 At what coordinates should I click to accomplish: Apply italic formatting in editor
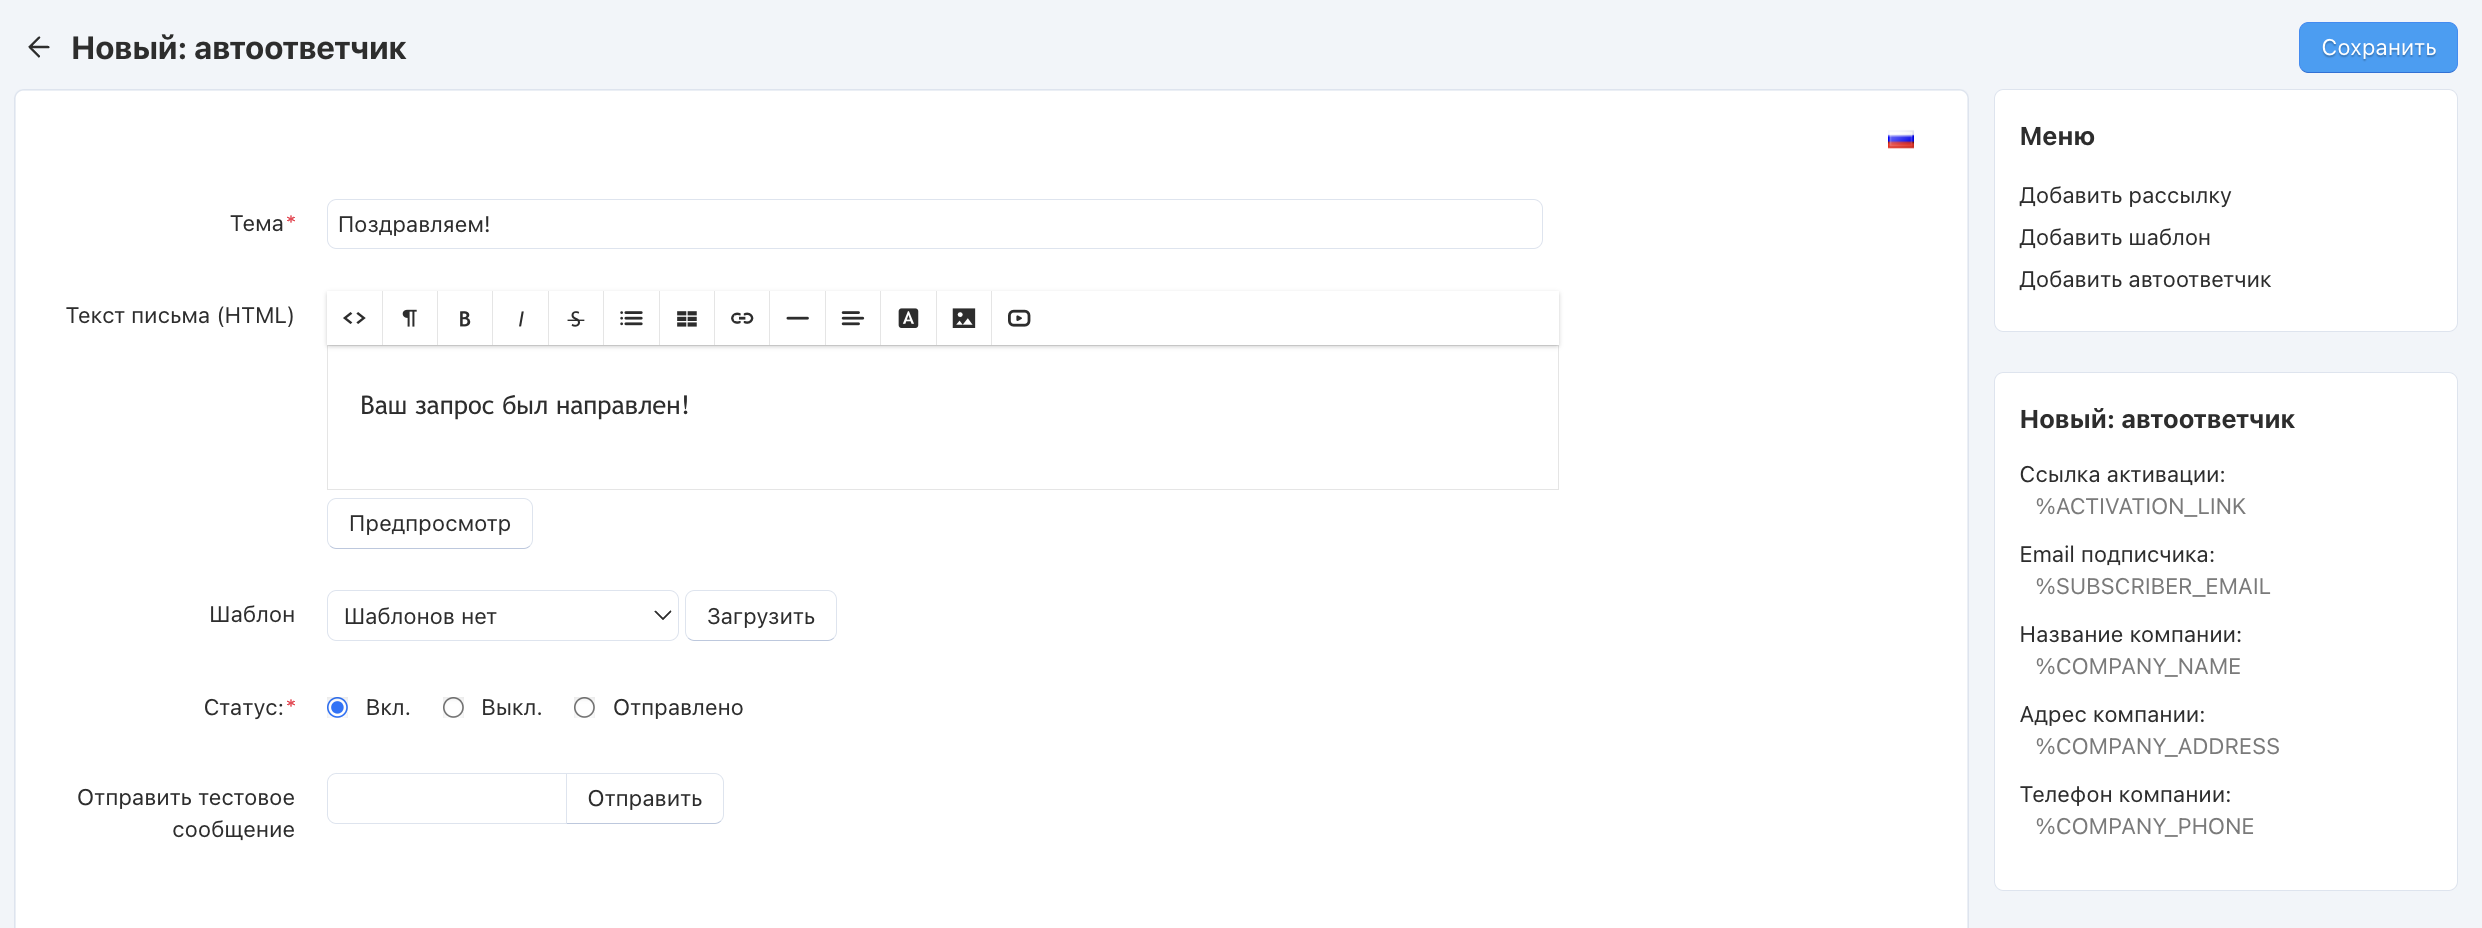click(x=520, y=318)
